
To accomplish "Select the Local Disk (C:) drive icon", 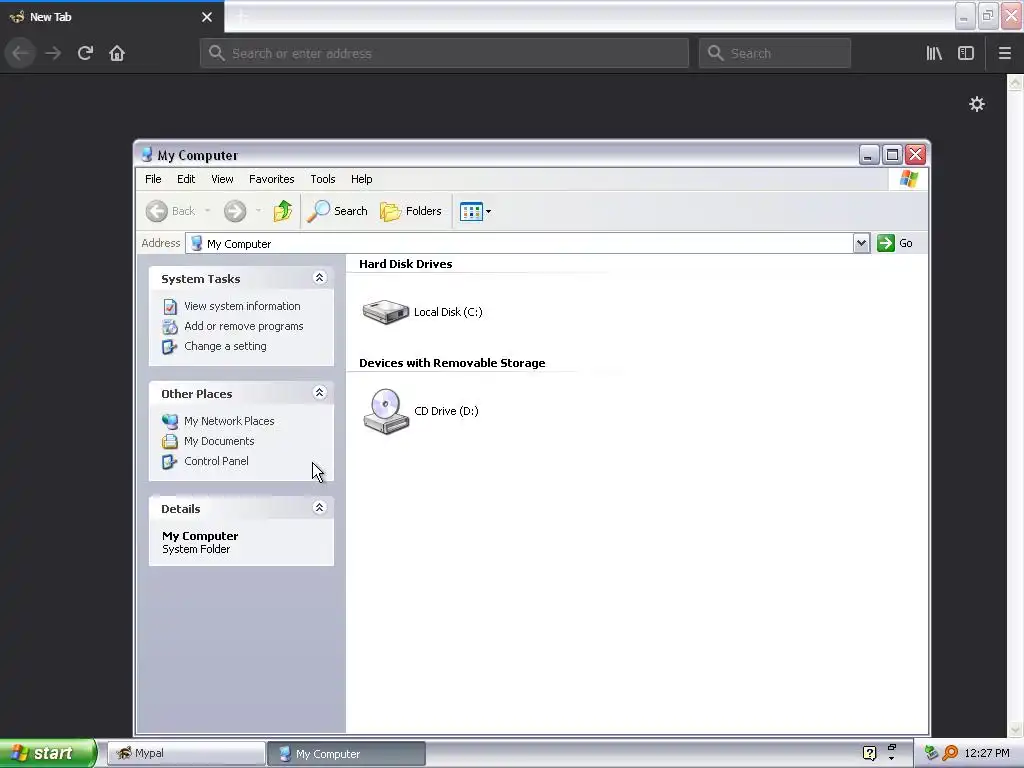I will pos(386,312).
